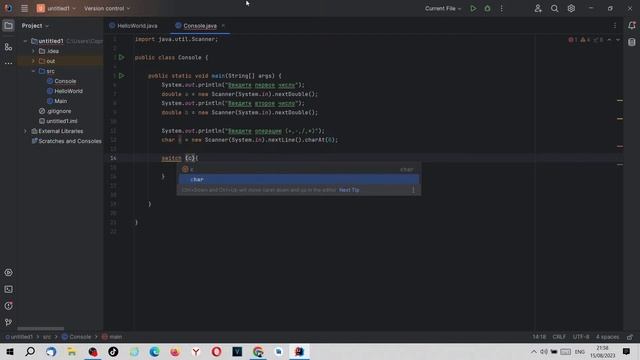This screenshot has width=640, height=360.
Task: Change the 4 spaces indent setting
Action: [x=607, y=337]
